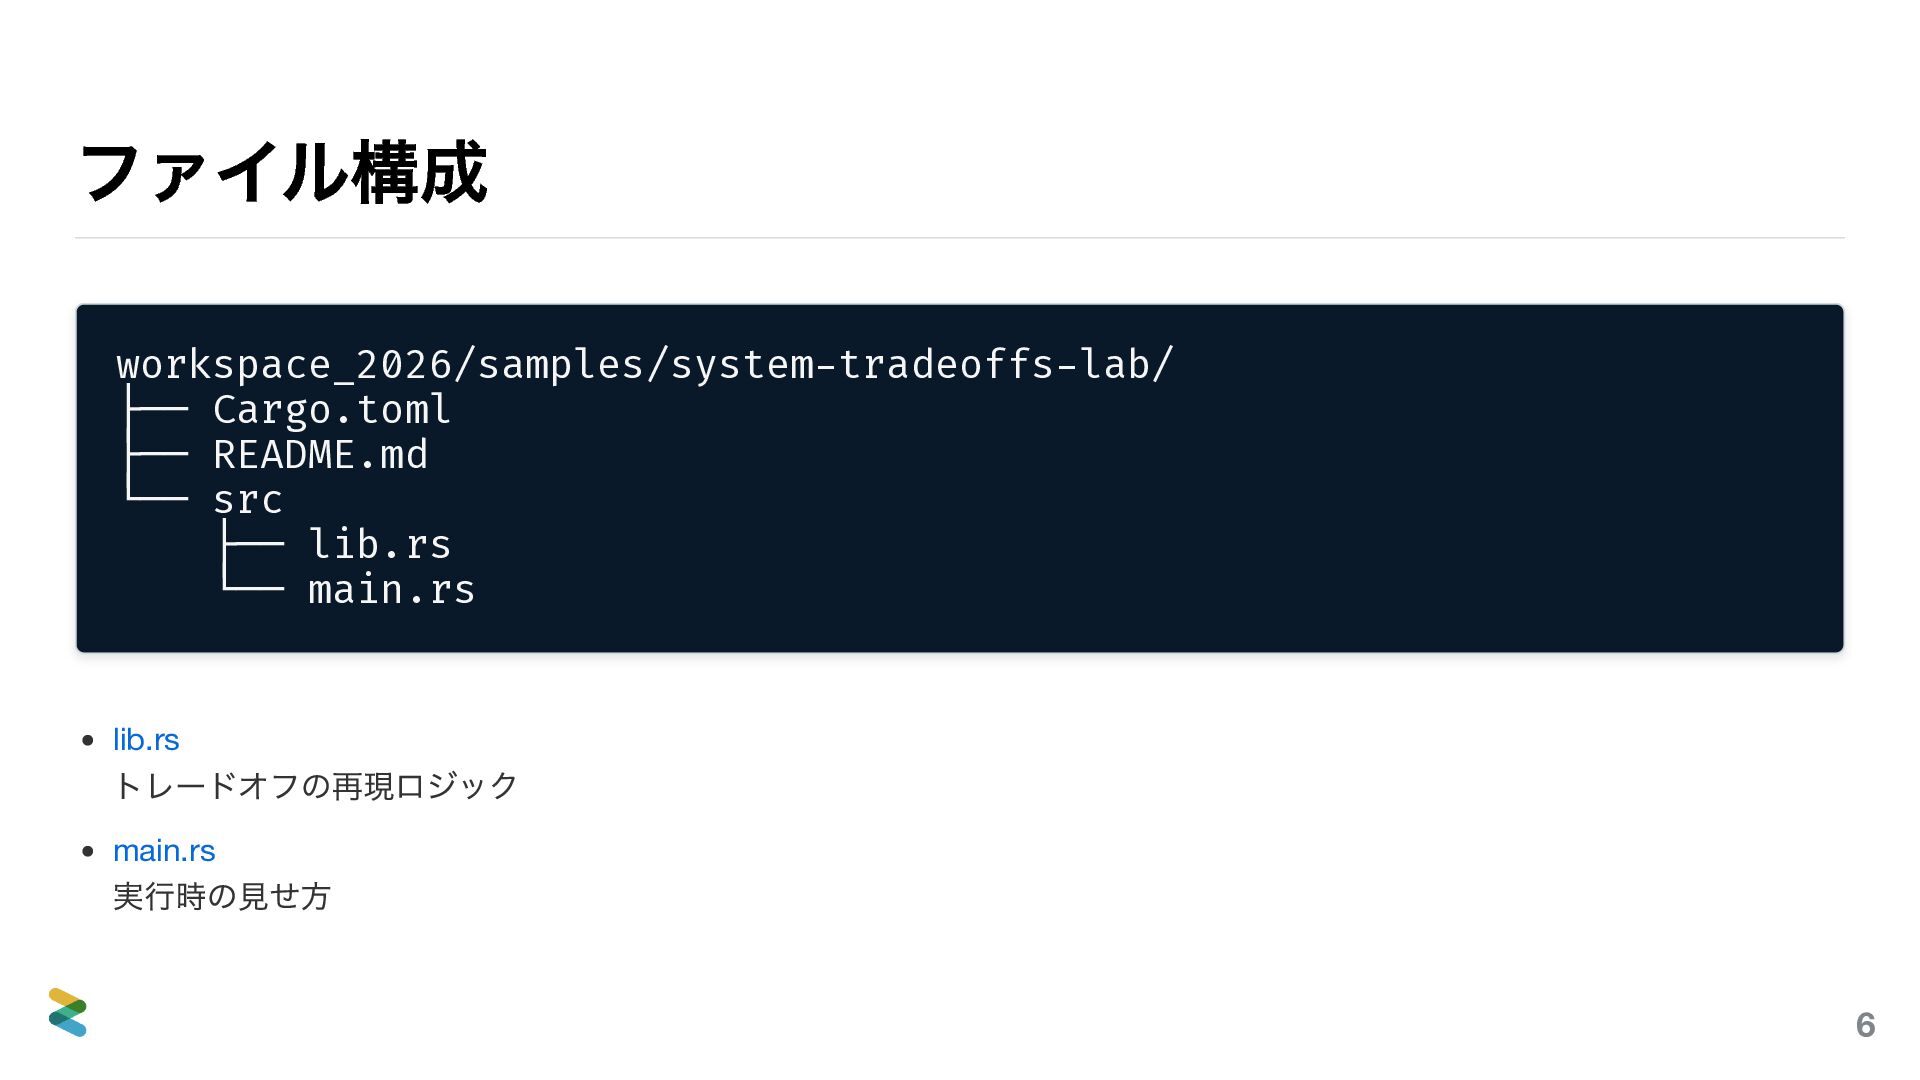Follow the main.rs link in the bullet list
The height and width of the screenshot is (1080, 1920).
pos(164,851)
